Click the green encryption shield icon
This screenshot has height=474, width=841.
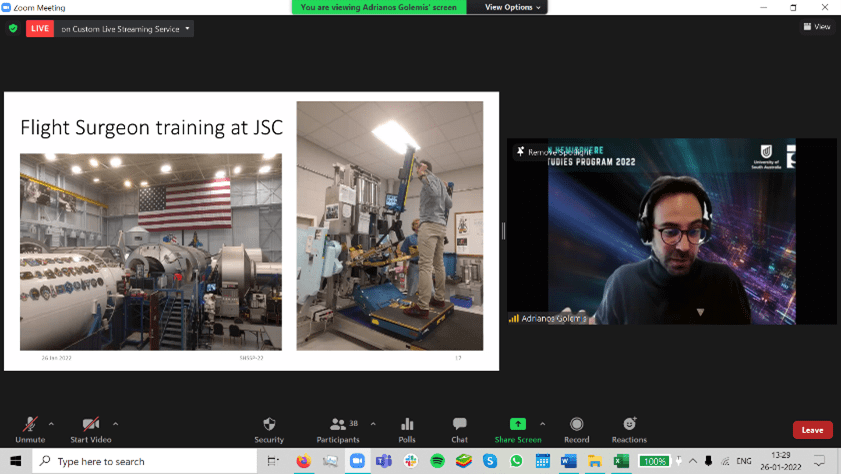pyautogui.click(x=13, y=28)
